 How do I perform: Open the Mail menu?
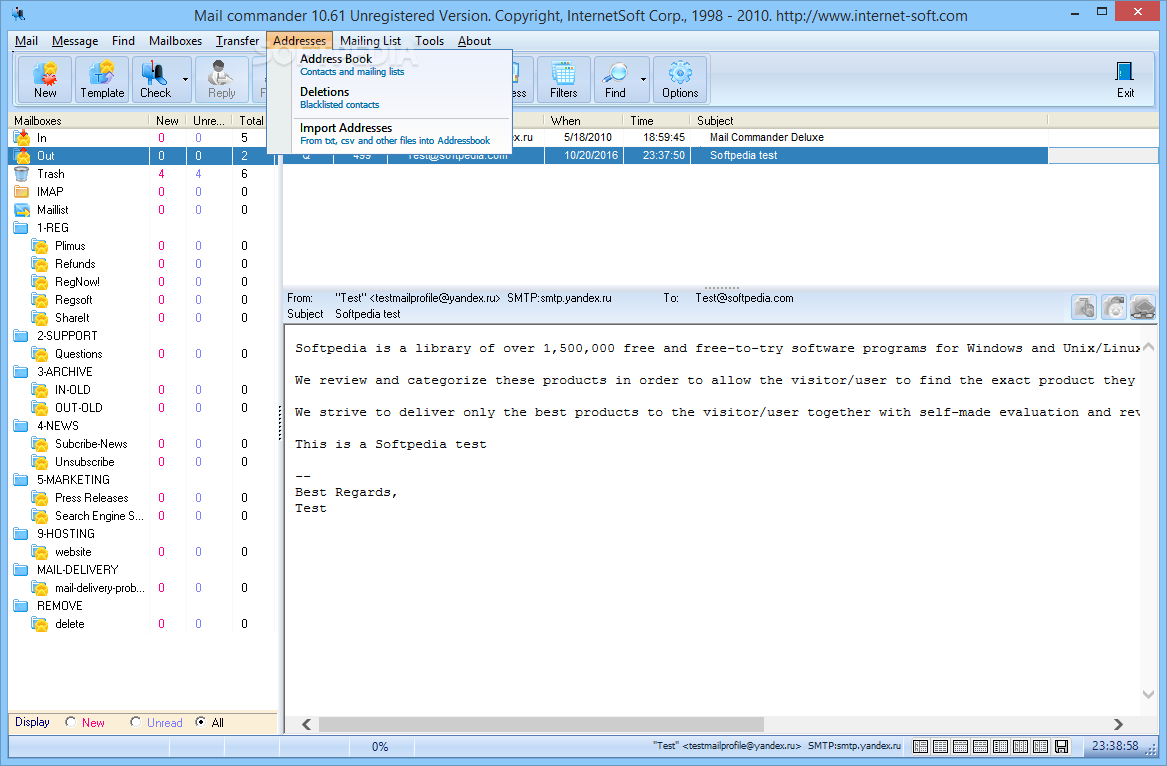26,41
